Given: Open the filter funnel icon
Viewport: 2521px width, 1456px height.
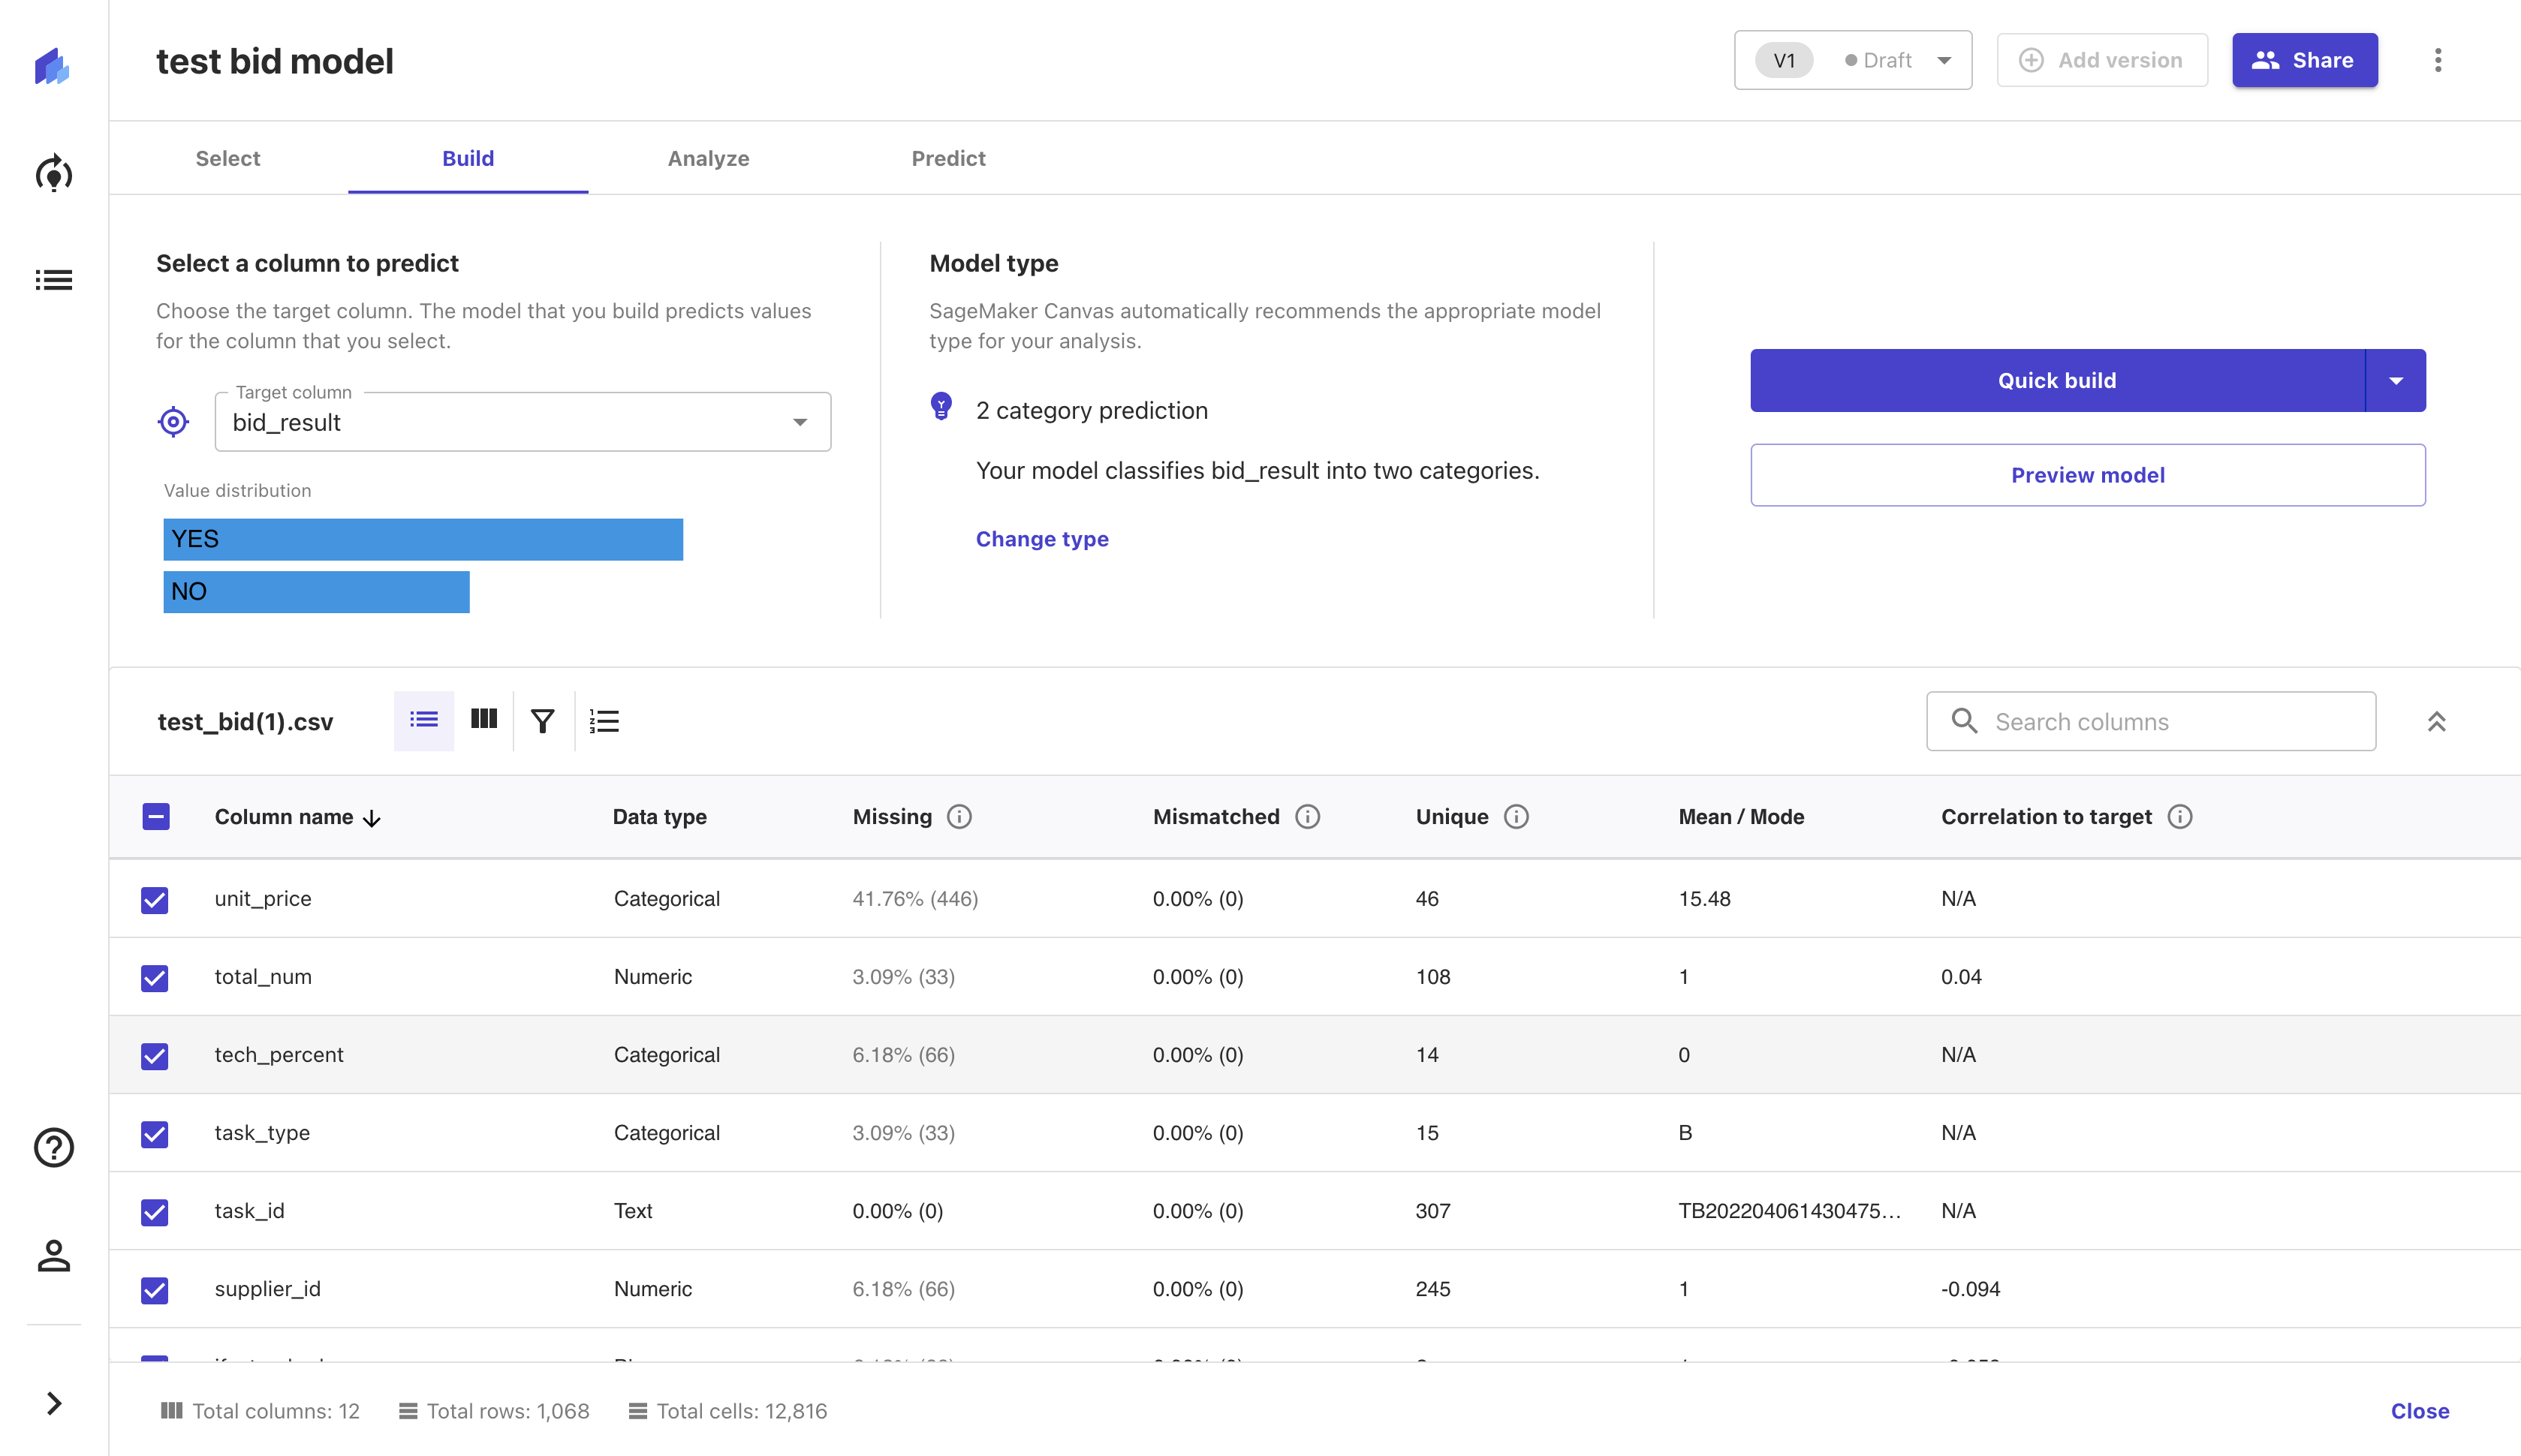Looking at the screenshot, I should (x=543, y=721).
